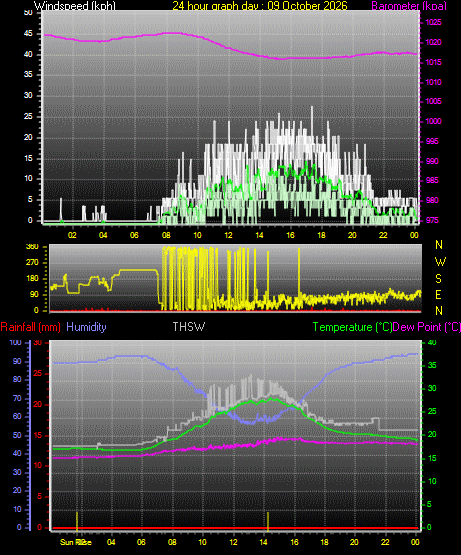Select the 270 wind direction axis value
Viewport: 461px width, 555px height.
32,263
